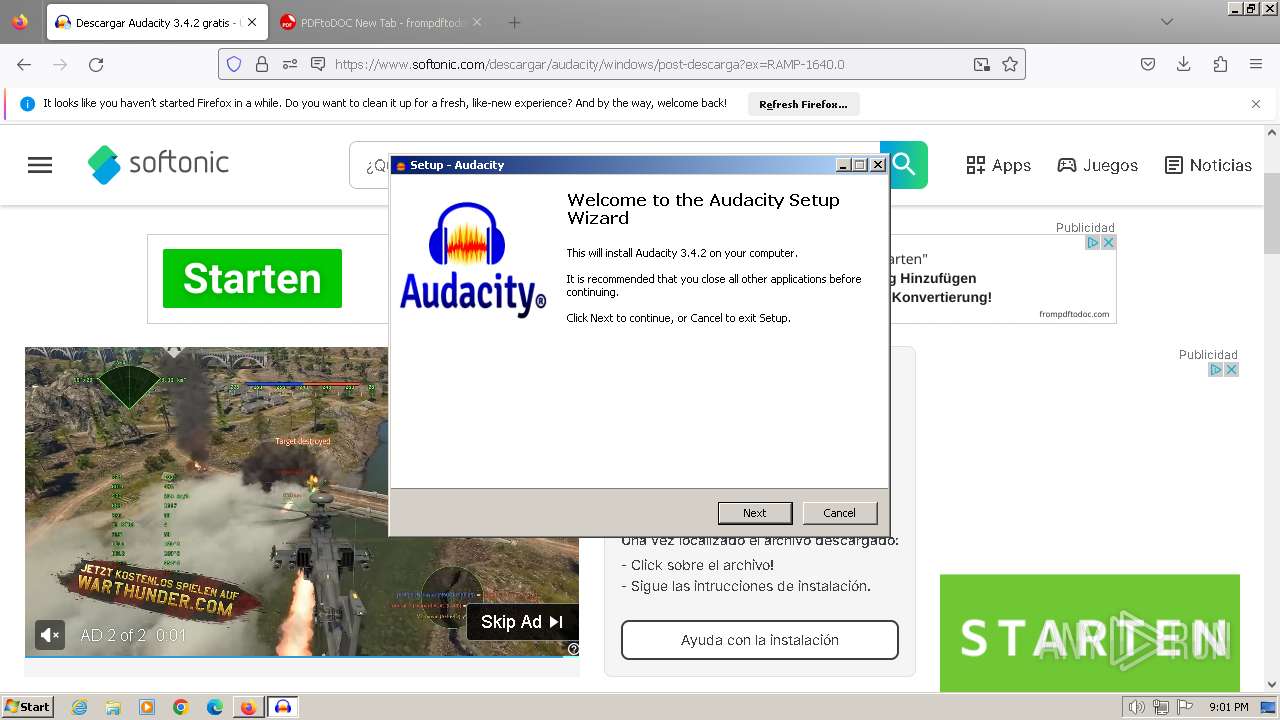Viewport: 1280px width, 720px height.
Task: Open Firefox downloads panel
Action: tap(1184, 64)
